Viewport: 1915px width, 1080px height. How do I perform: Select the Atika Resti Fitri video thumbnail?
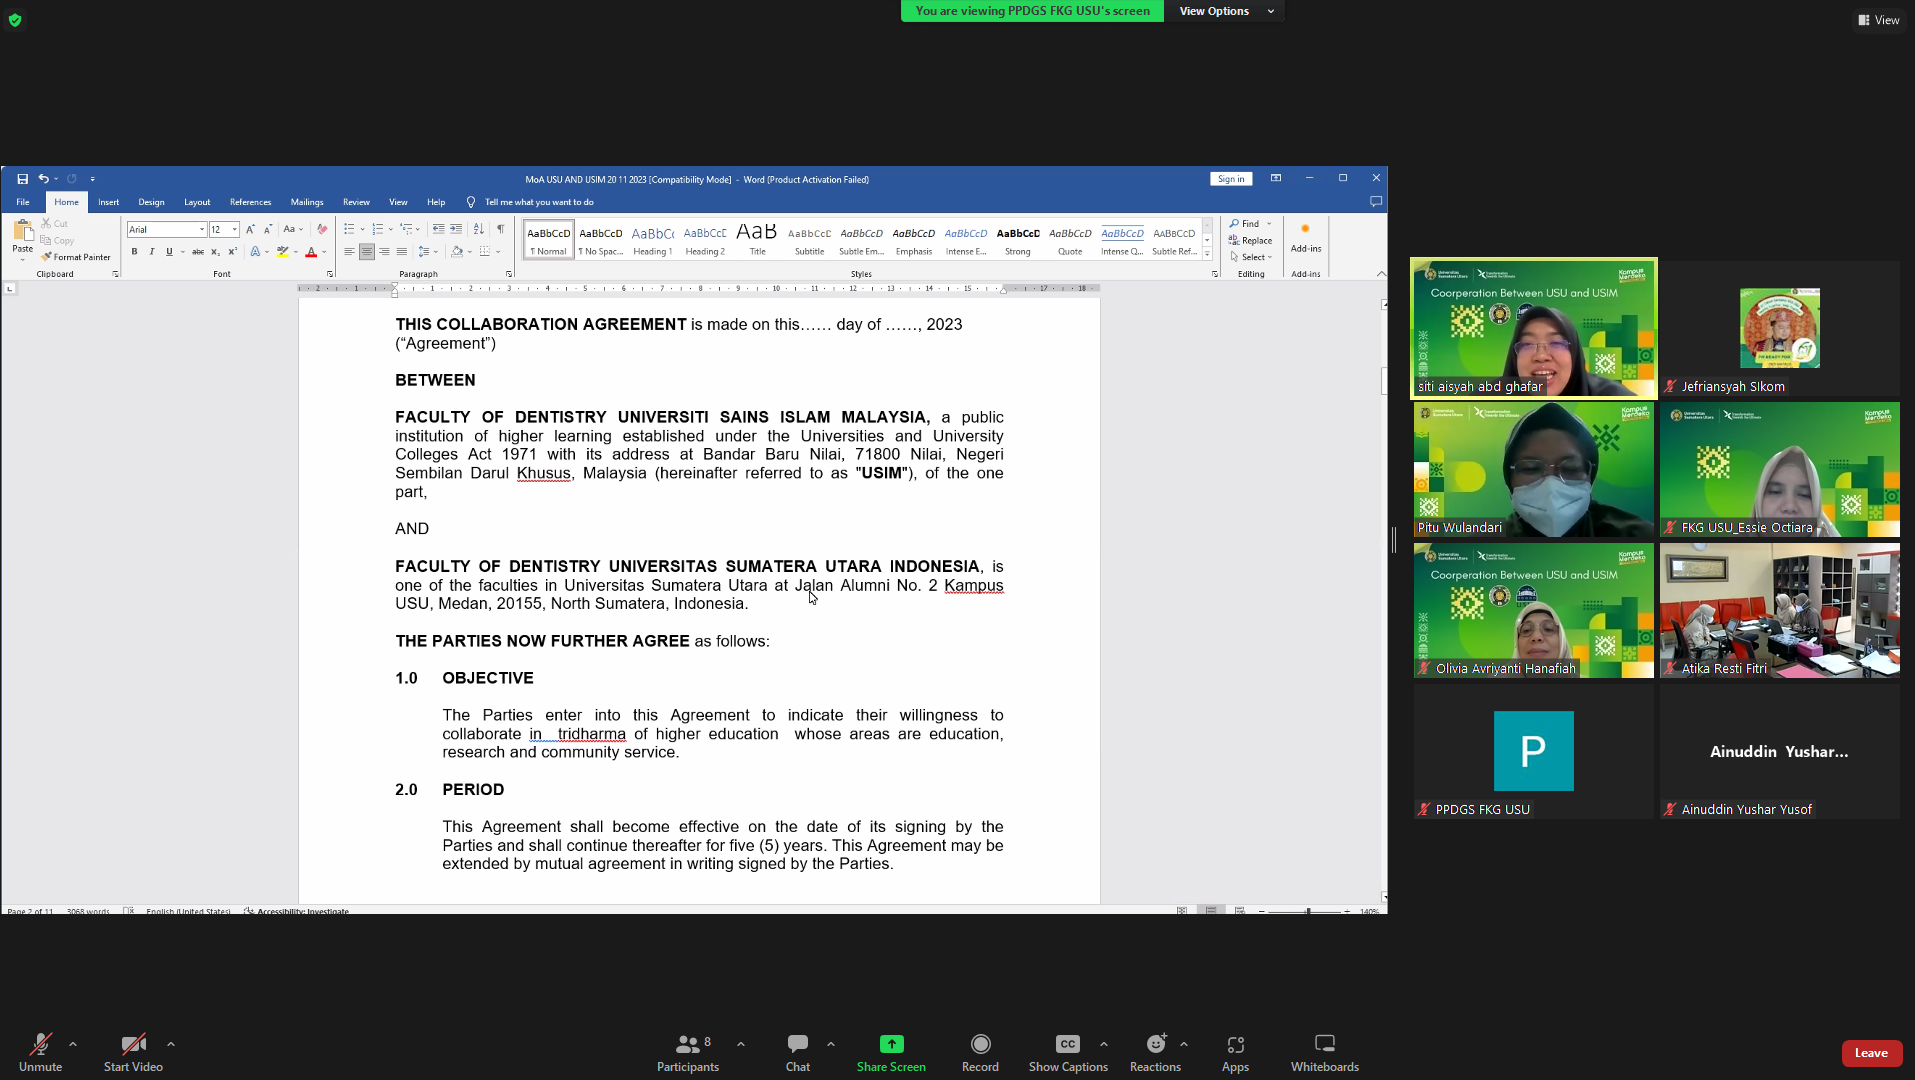tap(1780, 610)
